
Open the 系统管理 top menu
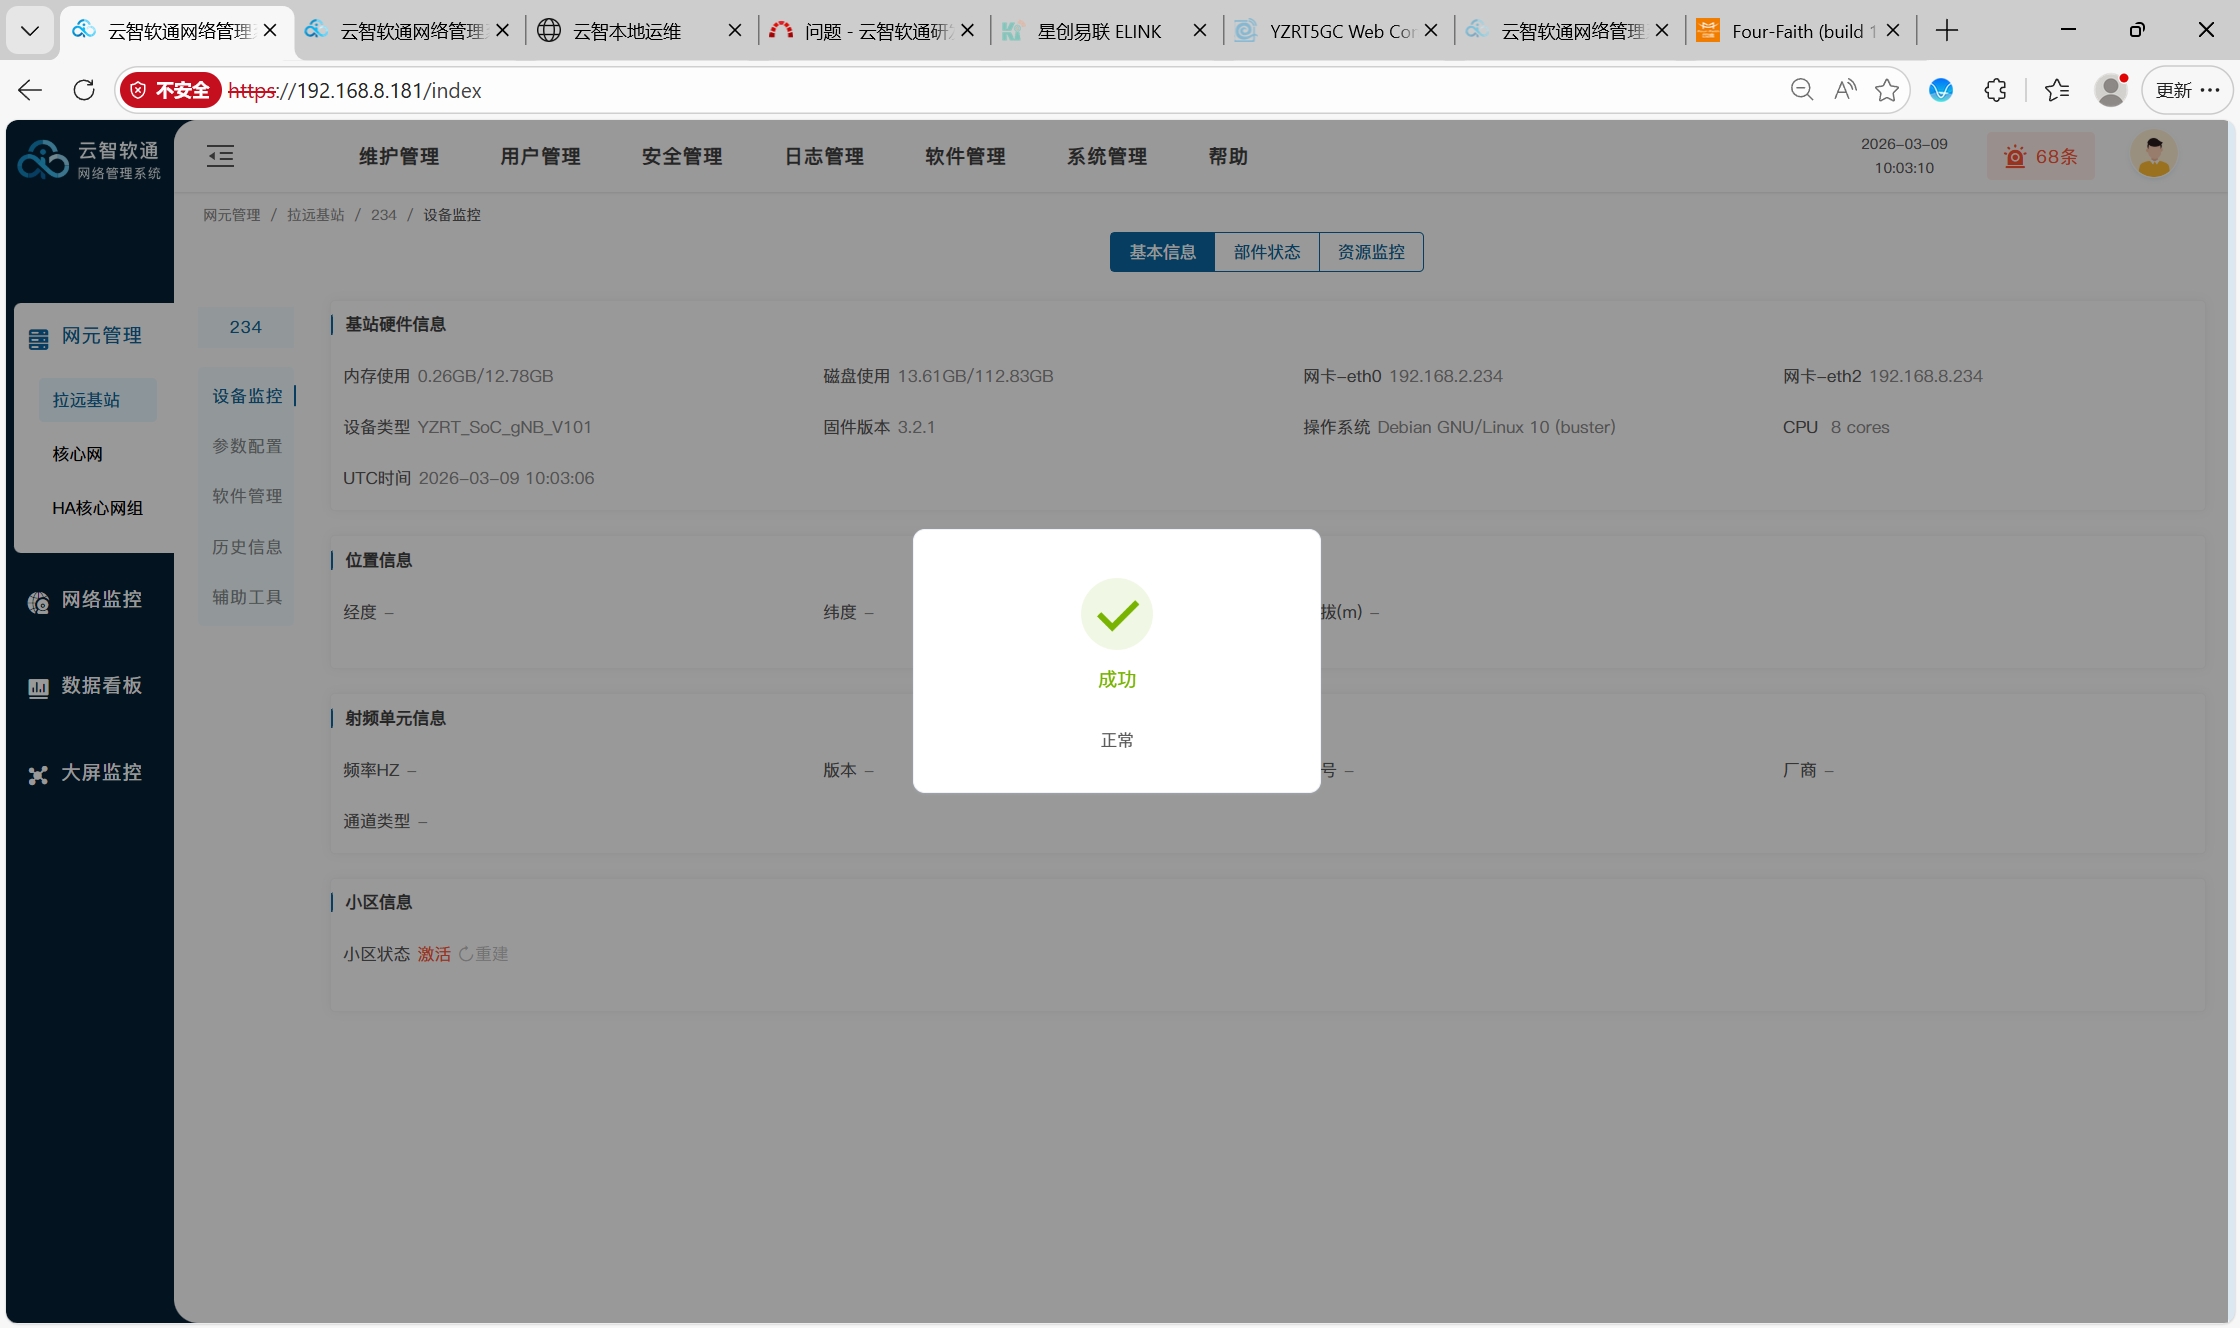(x=1107, y=157)
